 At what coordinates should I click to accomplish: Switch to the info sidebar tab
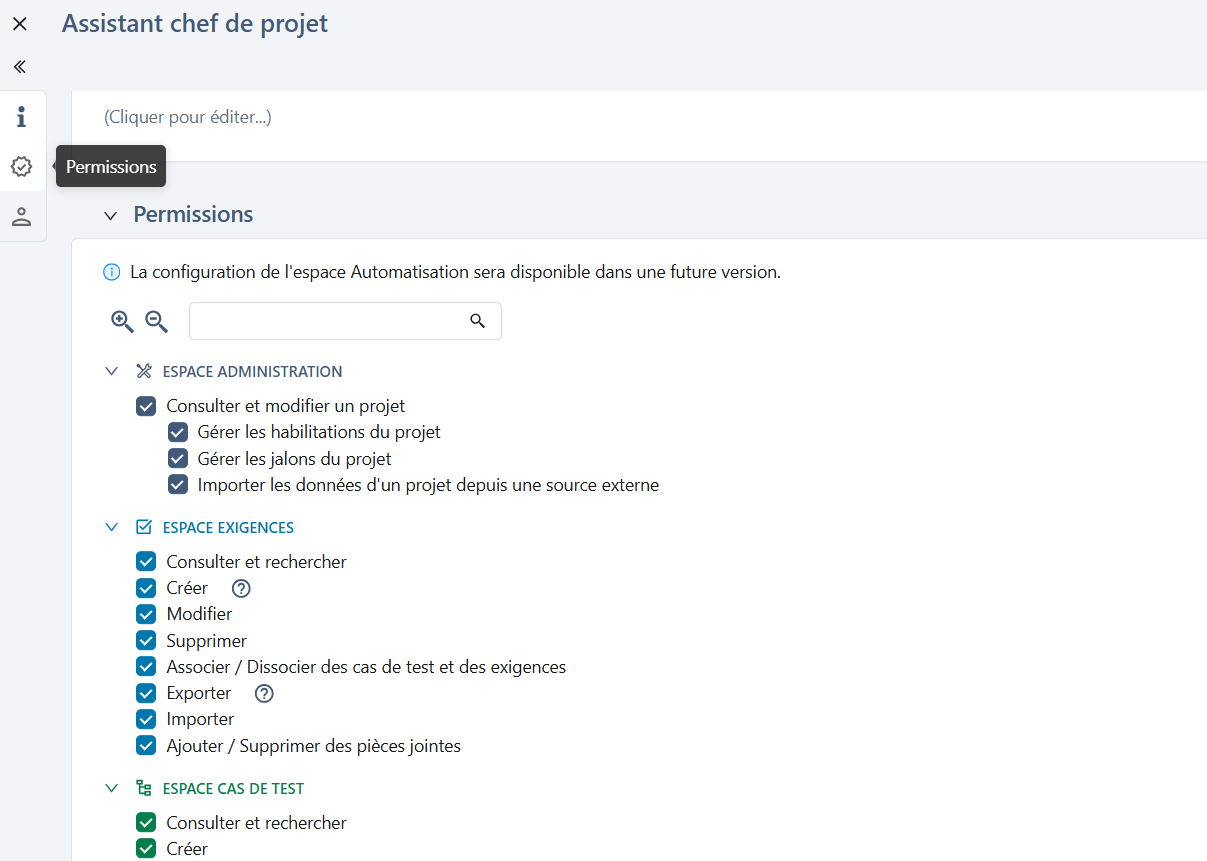[21, 117]
